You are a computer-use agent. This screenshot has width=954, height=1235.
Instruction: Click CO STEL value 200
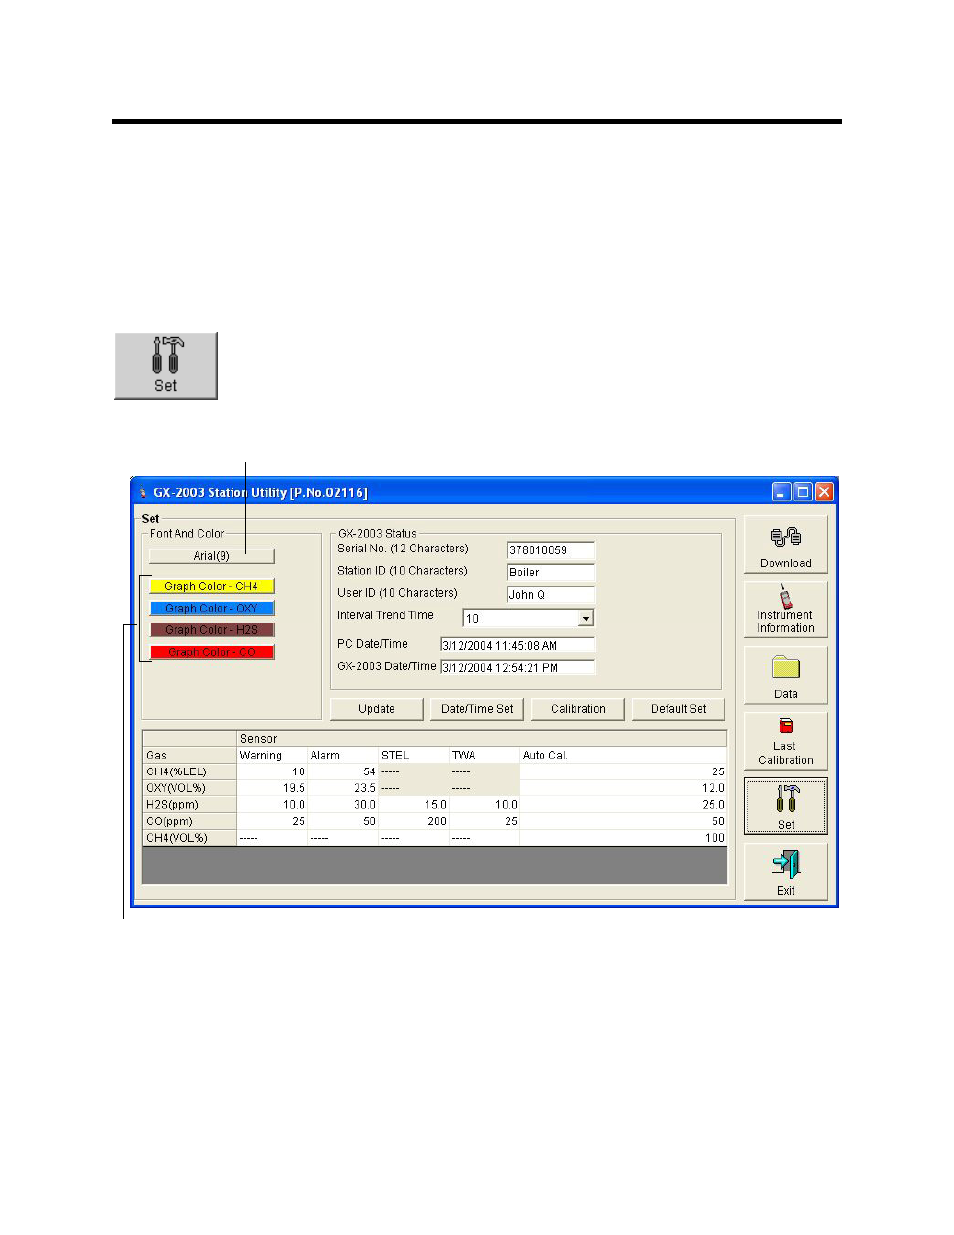[413, 821]
